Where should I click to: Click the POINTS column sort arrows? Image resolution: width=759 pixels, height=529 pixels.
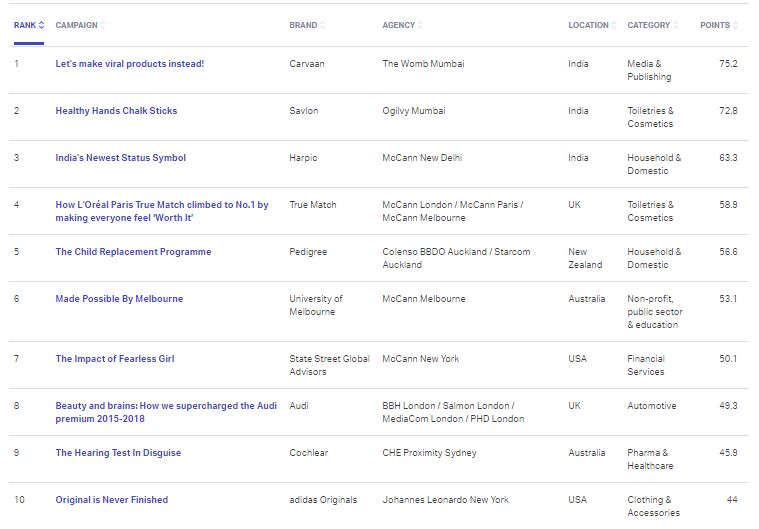[x=735, y=25]
